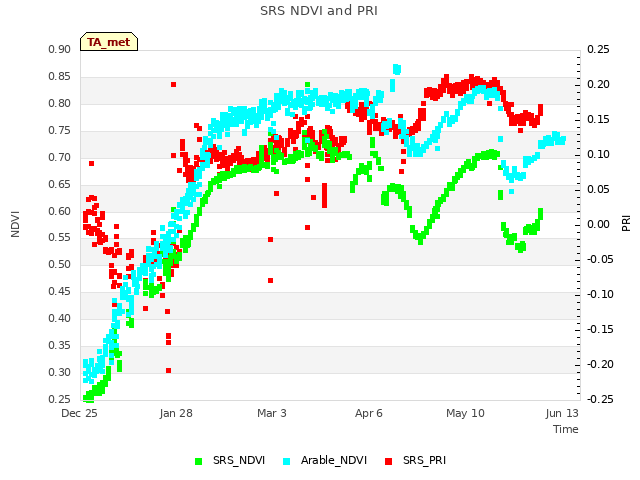640x480 pixels.
Task: Click the green SRS_NDVI legend swatch
Action: [199, 462]
